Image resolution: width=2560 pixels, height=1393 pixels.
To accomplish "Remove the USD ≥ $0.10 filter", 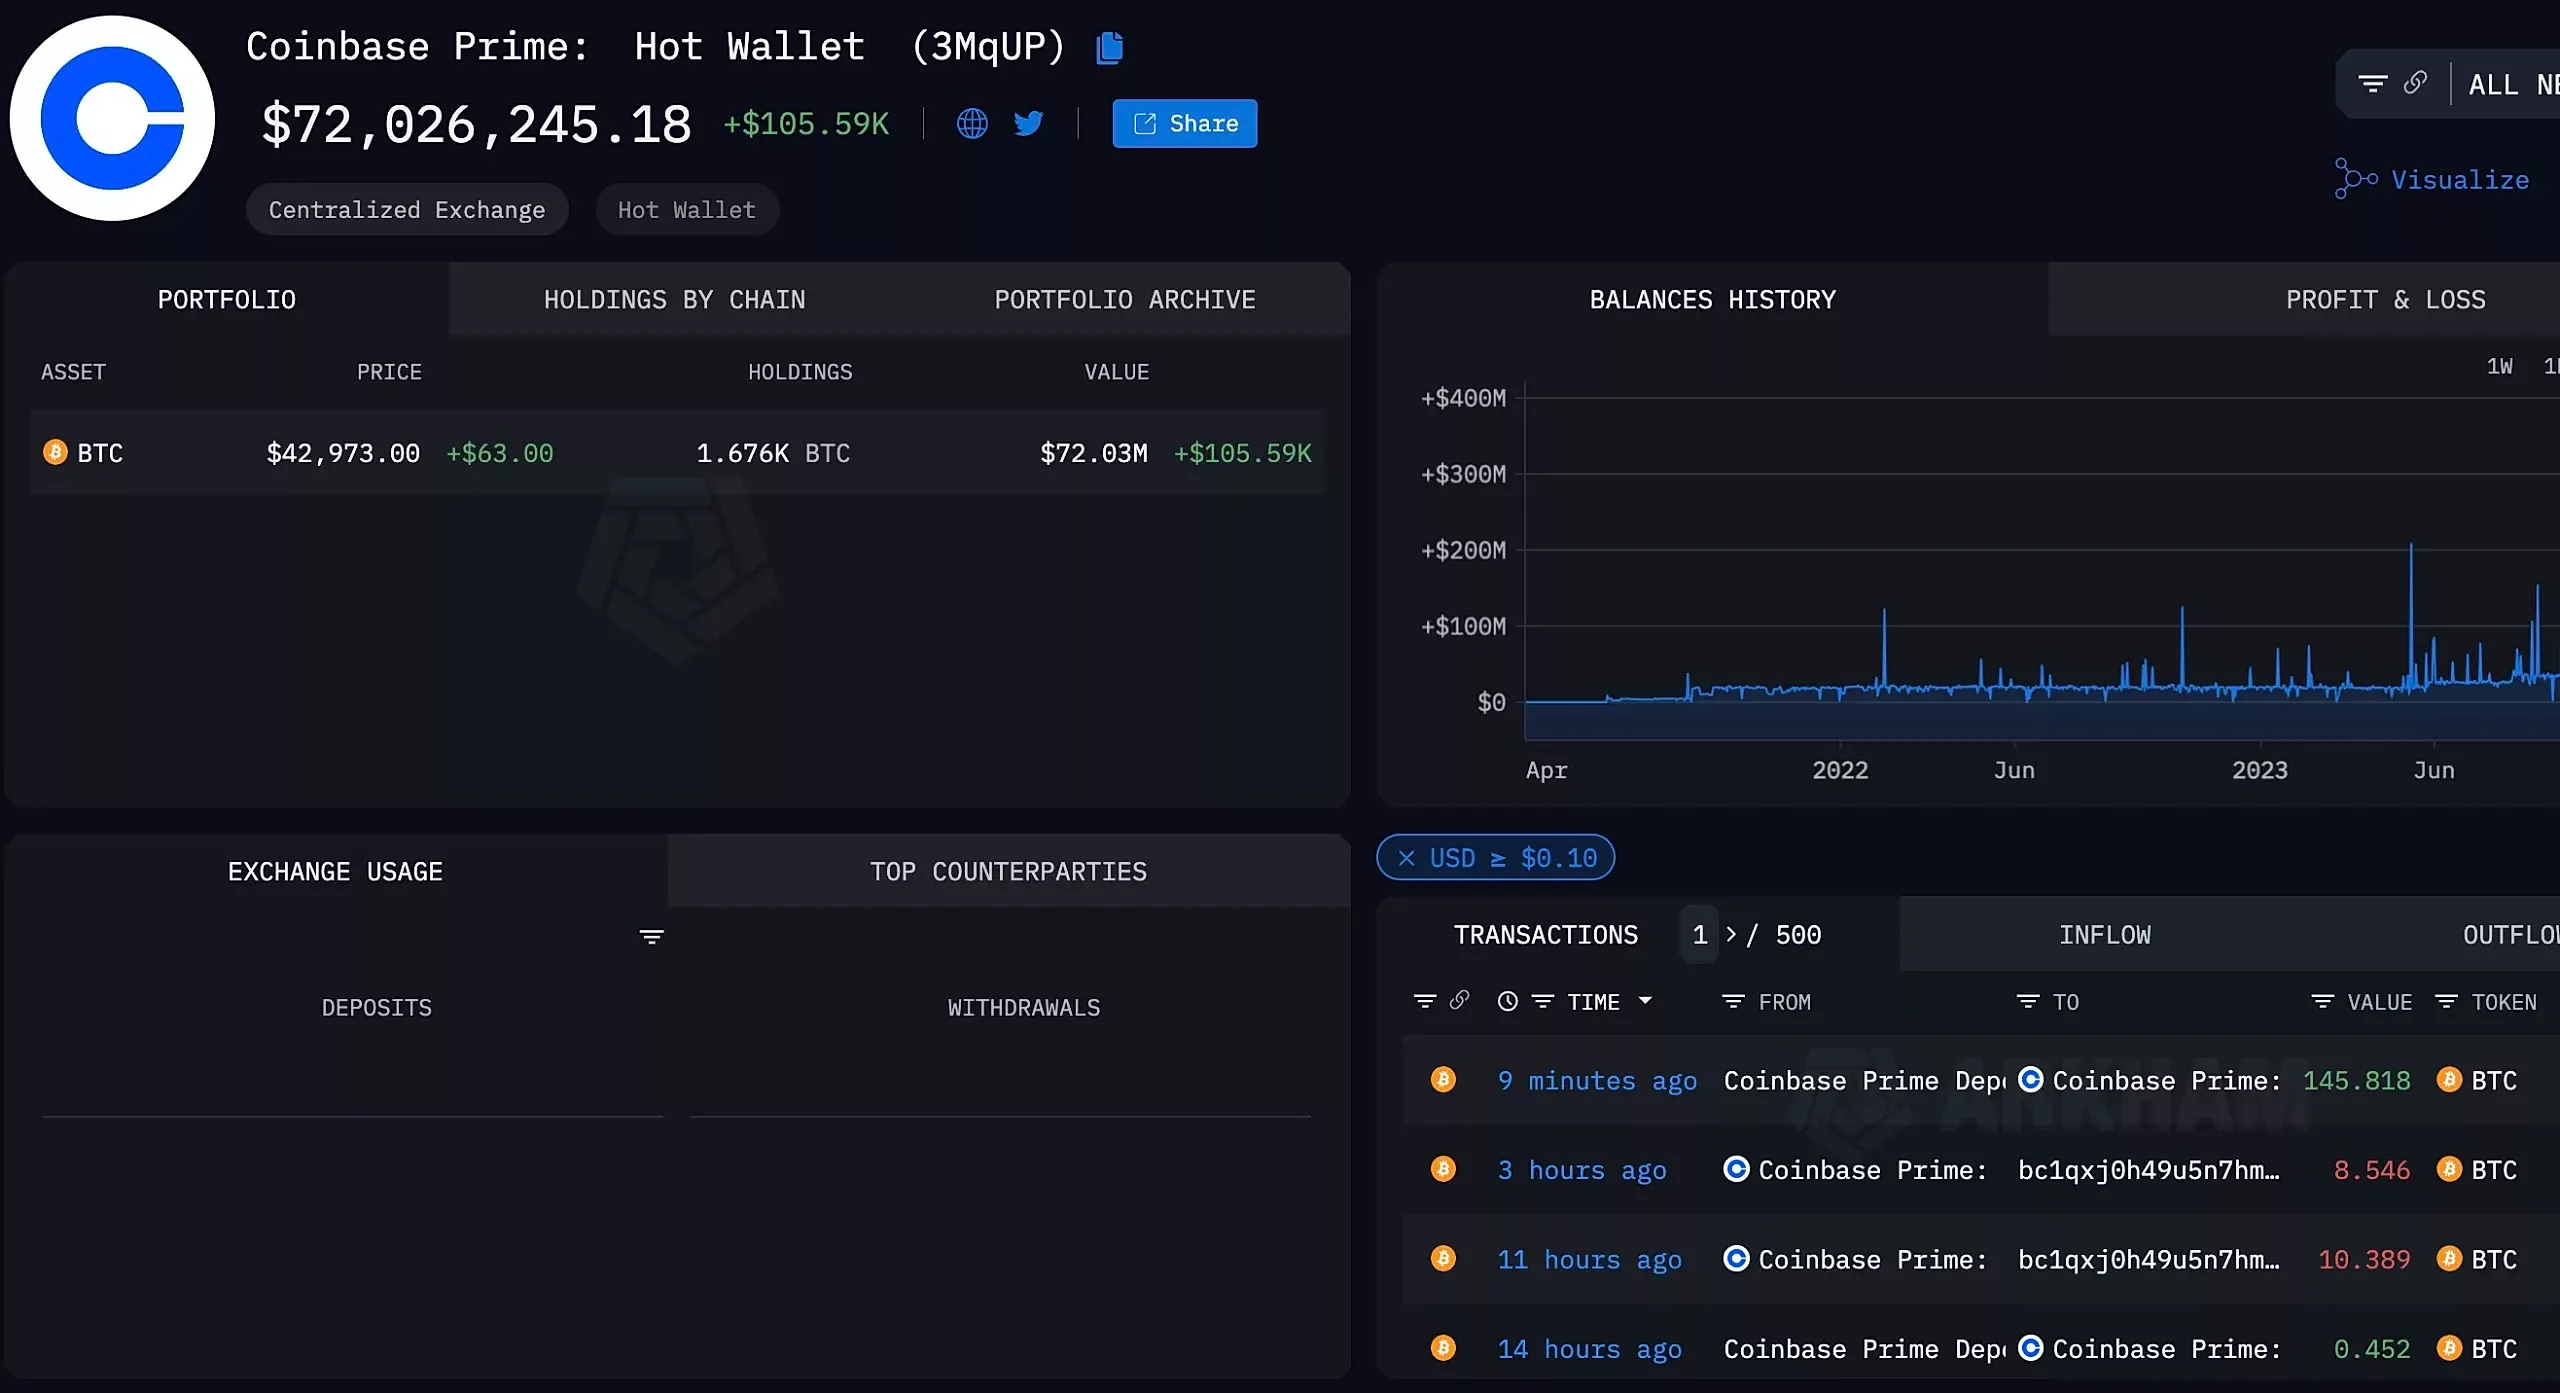I will tap(1406, 858).
